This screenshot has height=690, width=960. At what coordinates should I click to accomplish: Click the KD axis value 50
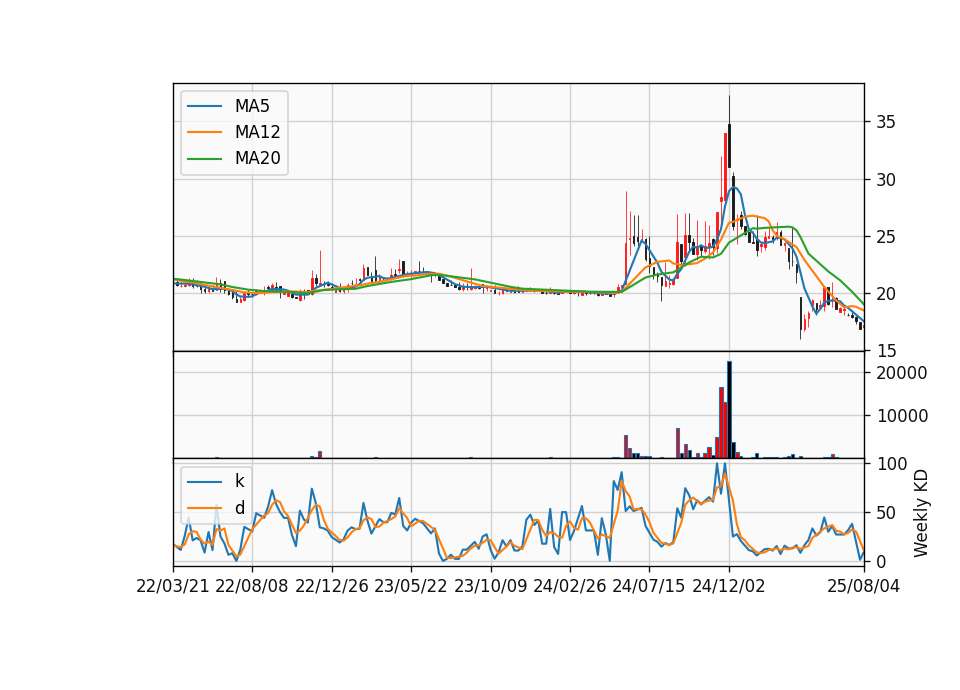point(885,512)
